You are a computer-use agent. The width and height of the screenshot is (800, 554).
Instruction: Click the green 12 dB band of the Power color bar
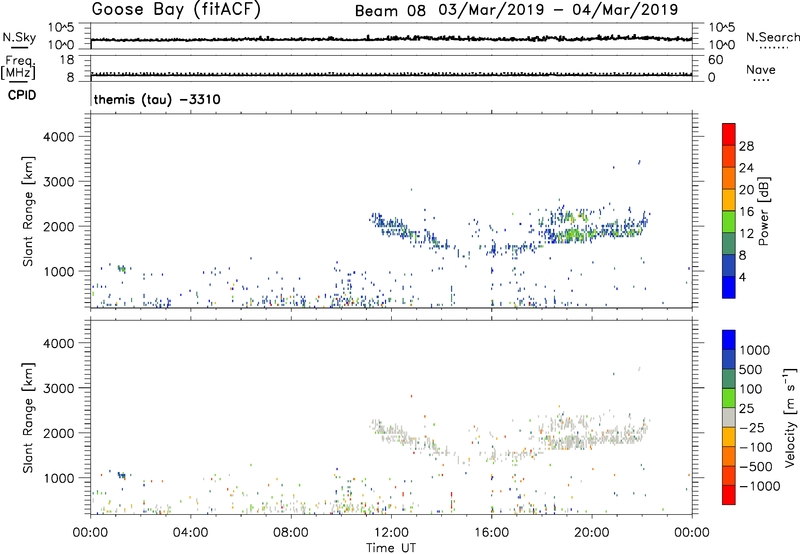[x=729, y=221]
